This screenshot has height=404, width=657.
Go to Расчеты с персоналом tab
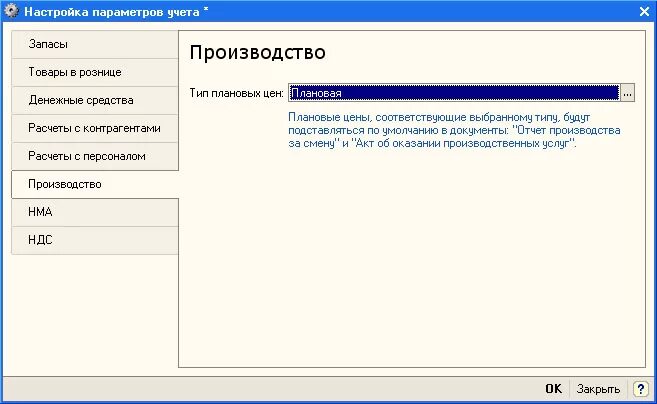[95, 156]
